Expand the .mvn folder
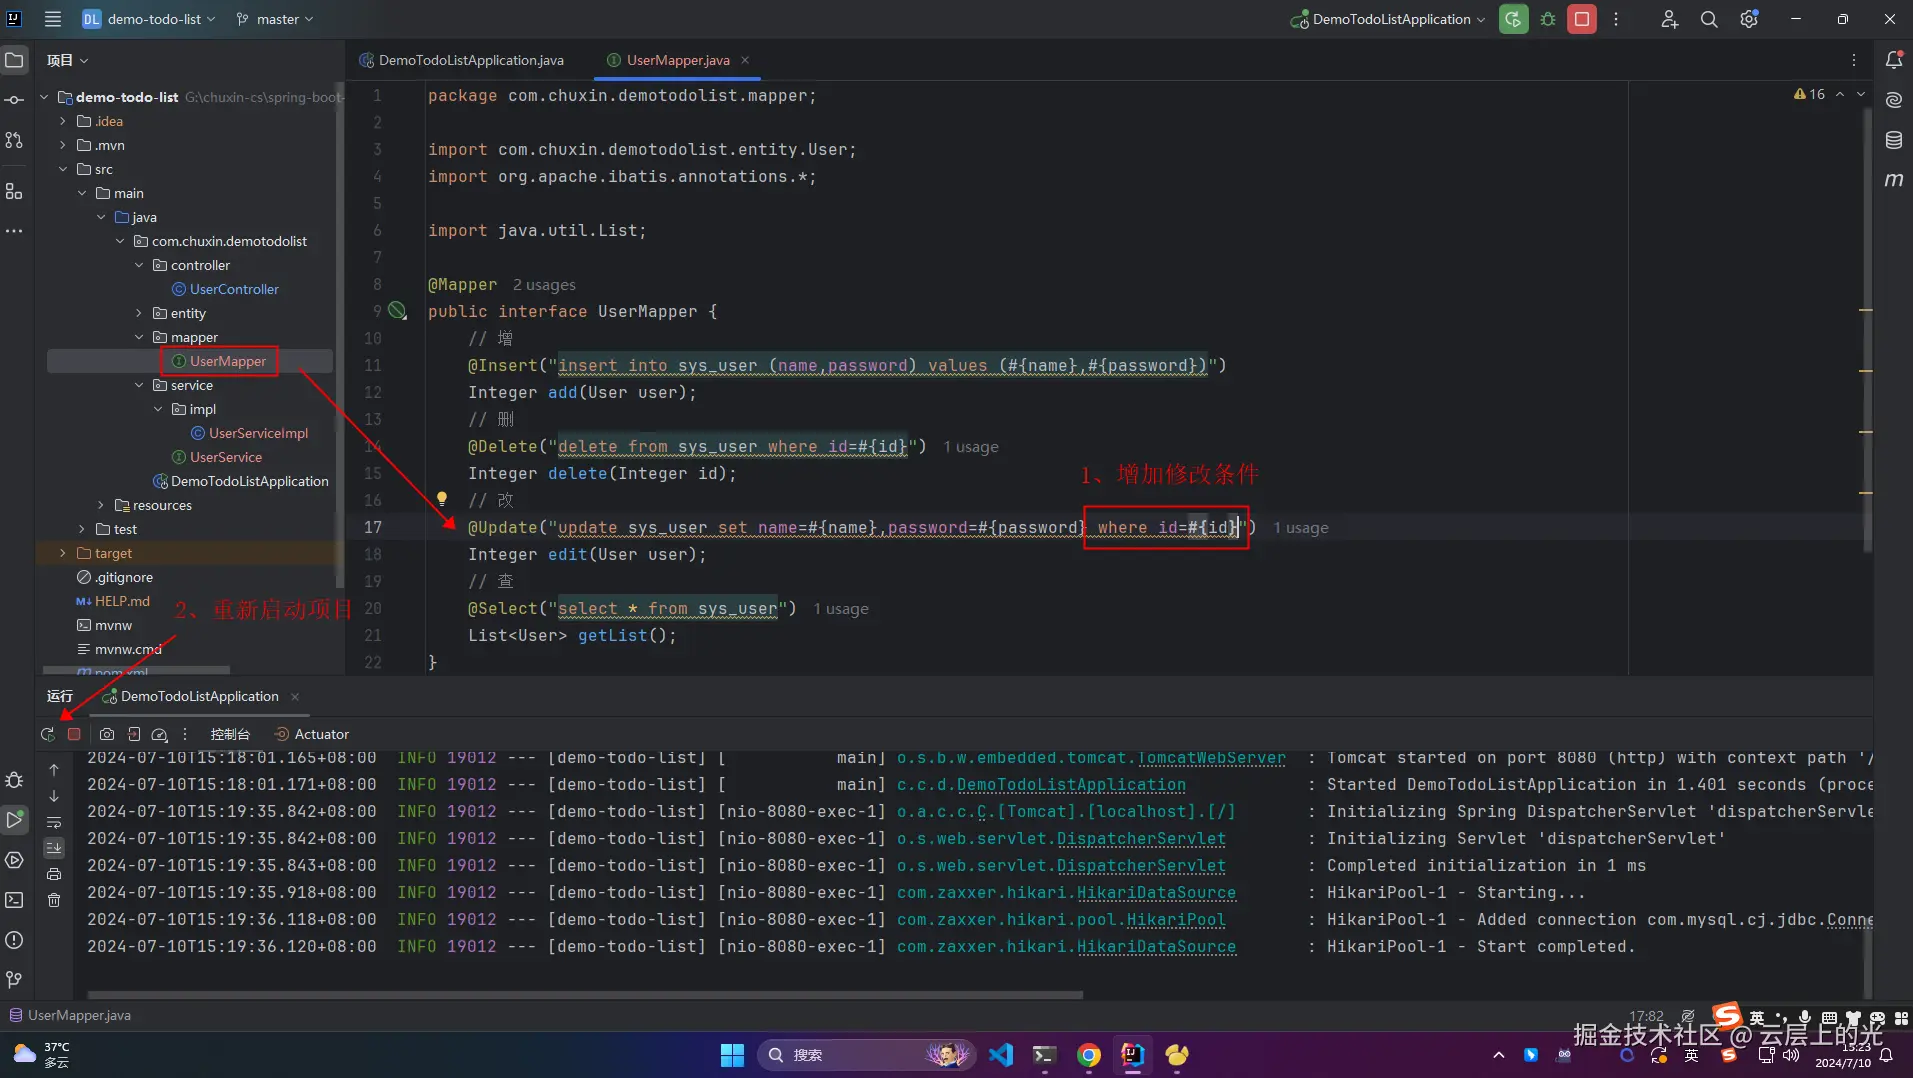This screenshot has height=1078, width=1913. tap(63, 145)
